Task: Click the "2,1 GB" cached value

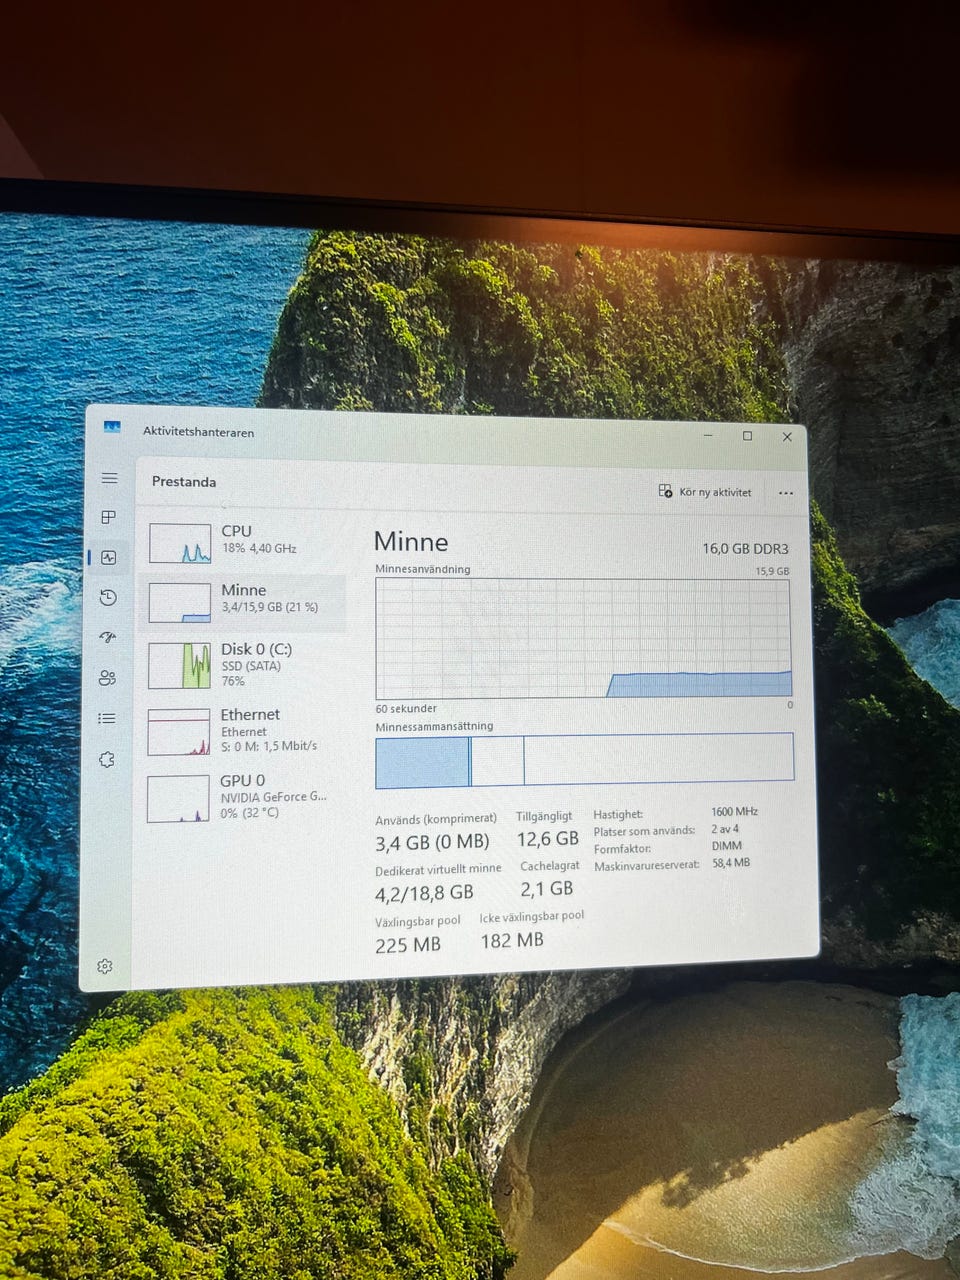Action: (547, 888)
